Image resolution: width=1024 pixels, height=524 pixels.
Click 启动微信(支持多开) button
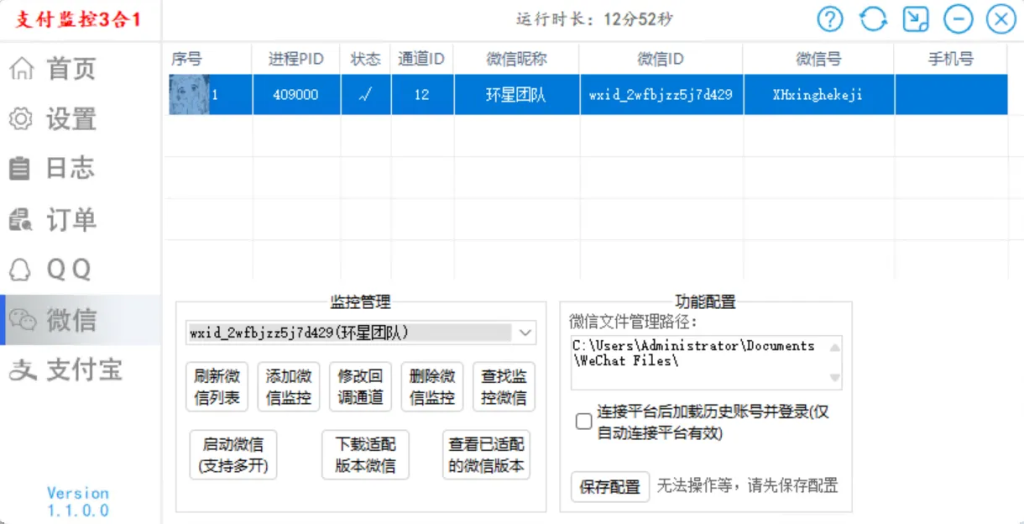(233, 455)
